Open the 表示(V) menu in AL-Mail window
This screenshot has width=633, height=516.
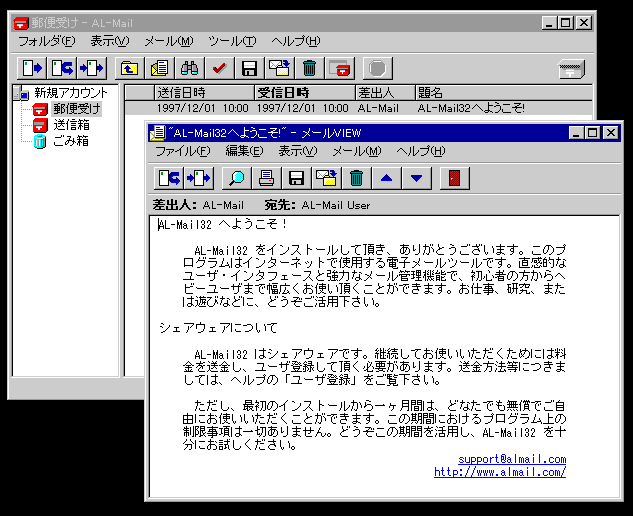[109, 41]
